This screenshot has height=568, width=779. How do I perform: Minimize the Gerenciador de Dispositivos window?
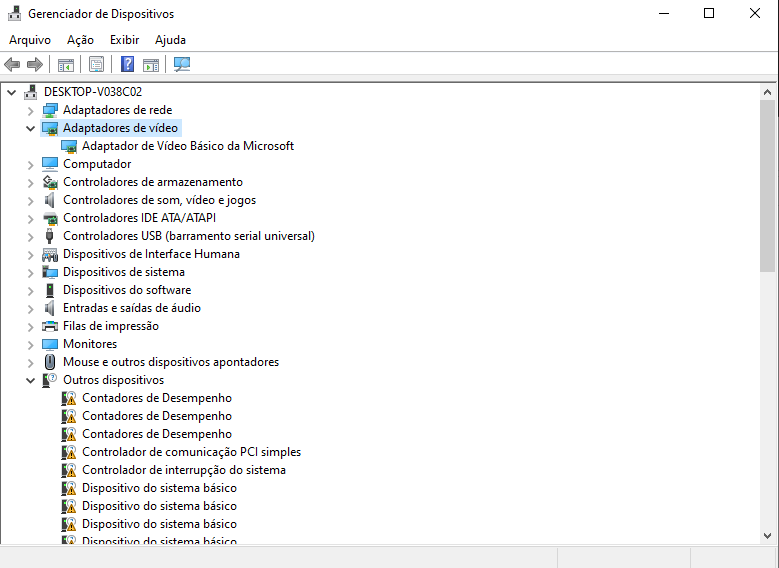click(664, 13)
